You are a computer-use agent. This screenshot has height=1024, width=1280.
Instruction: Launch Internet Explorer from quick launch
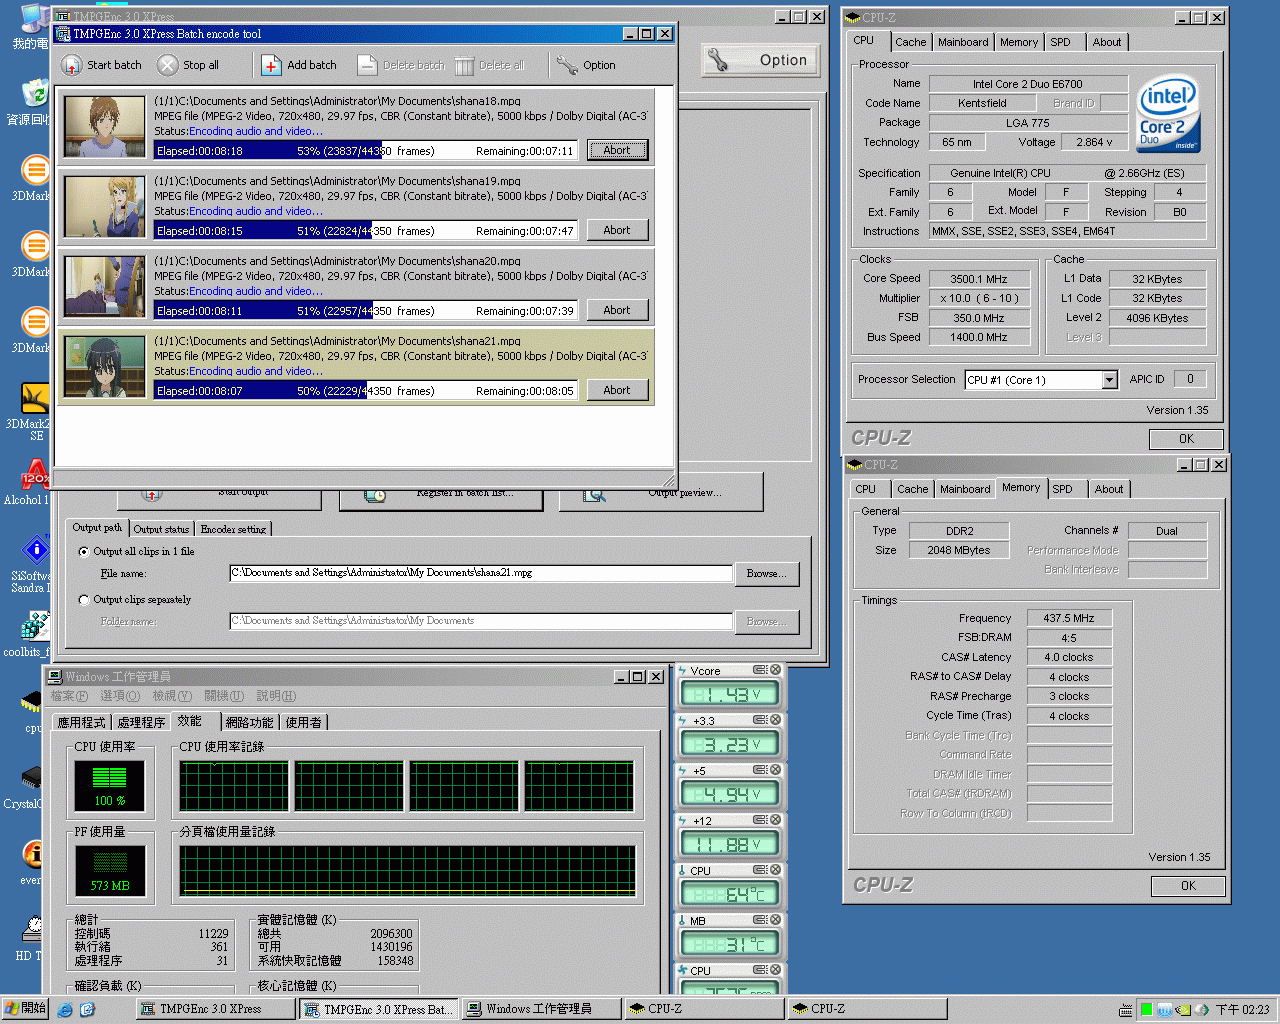[65, 1009]
